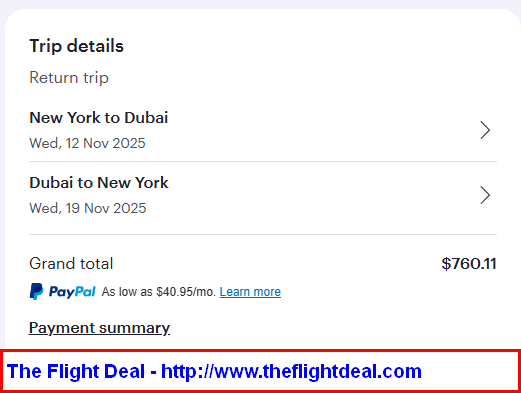Viewport: 521px width, 393px height.
Task: Click blank space right of the URL in red banner
Action: coord(468,371)
